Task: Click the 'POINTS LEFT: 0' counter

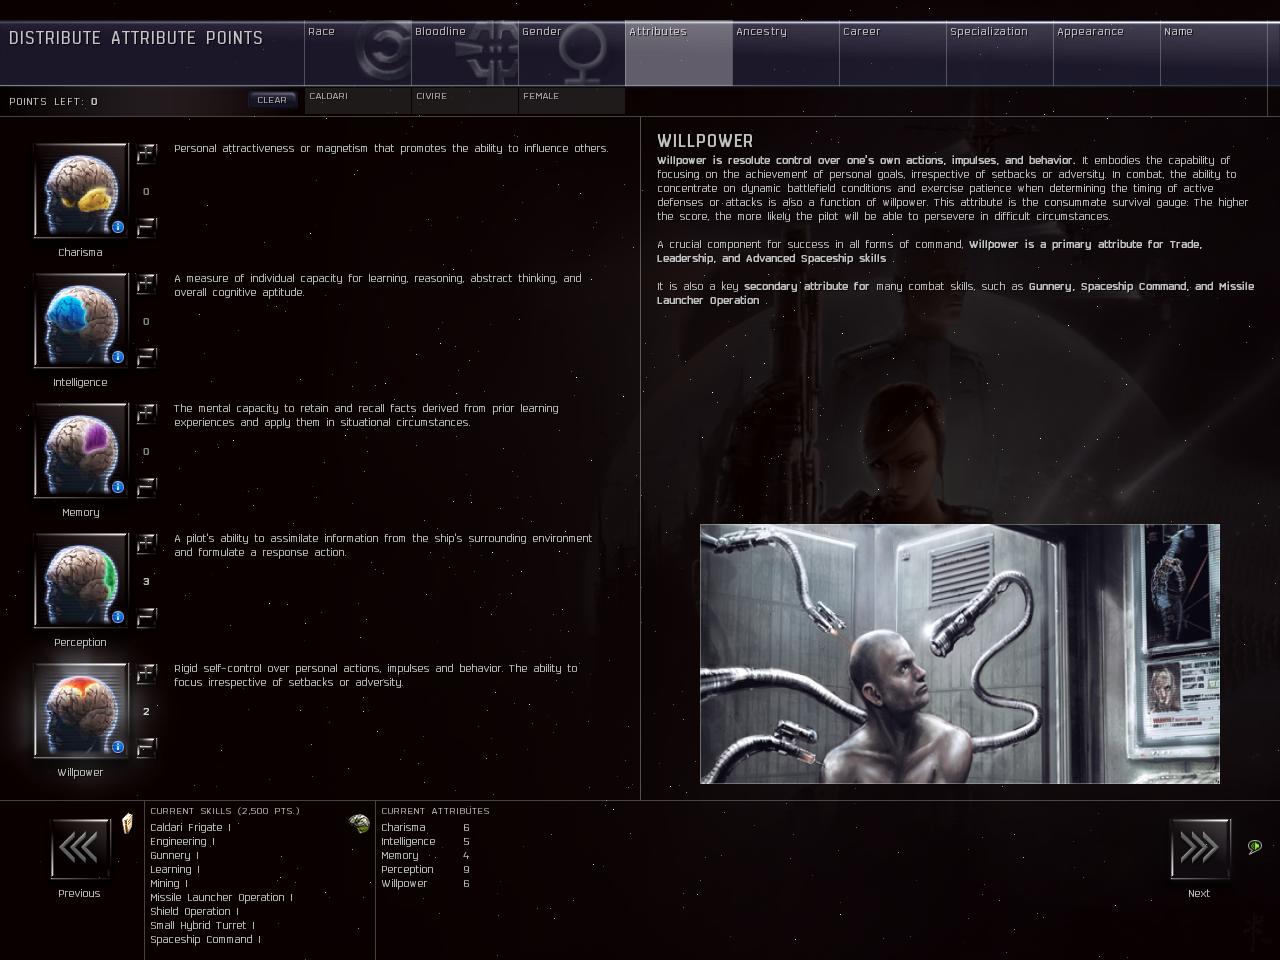Action: 53,101
